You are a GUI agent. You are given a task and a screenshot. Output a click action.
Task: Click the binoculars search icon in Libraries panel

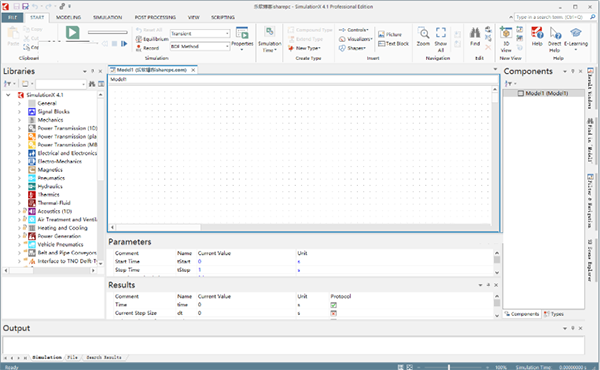point(92,83)
